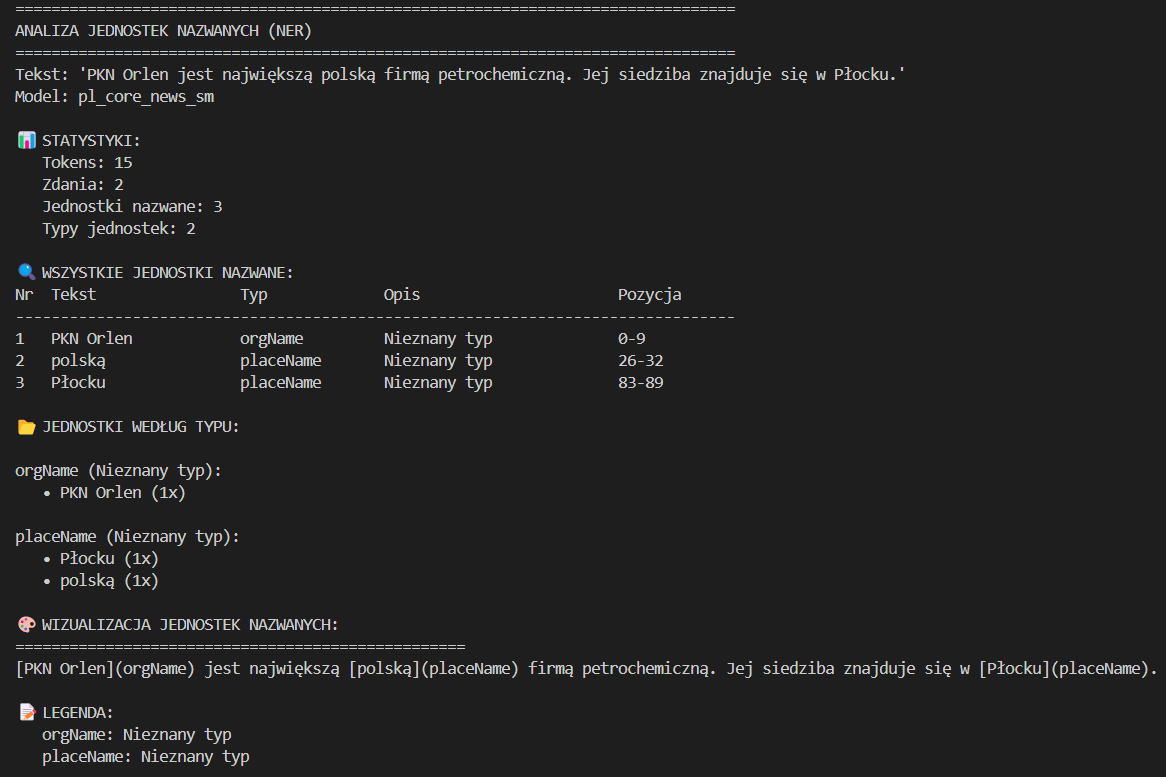This screenshot has width=1166, height=777.
Task: Click the magnifying glass emoji icon
Action: coord(27,272)
